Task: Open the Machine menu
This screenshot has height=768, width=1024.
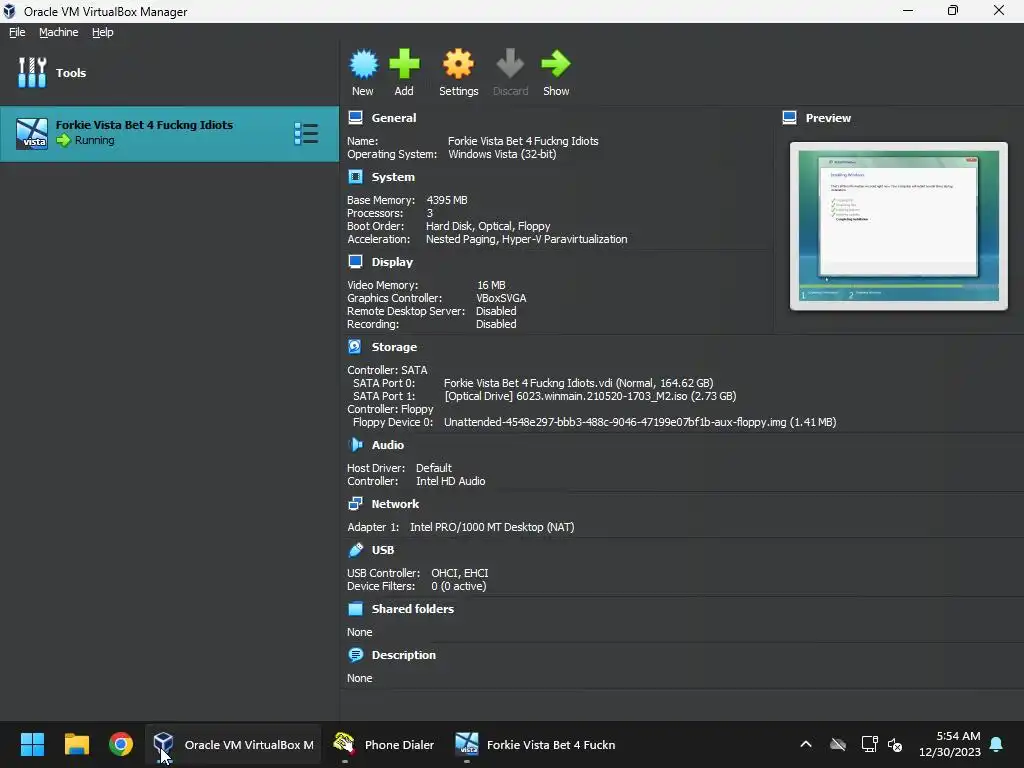Action: [x=59, y=32]
